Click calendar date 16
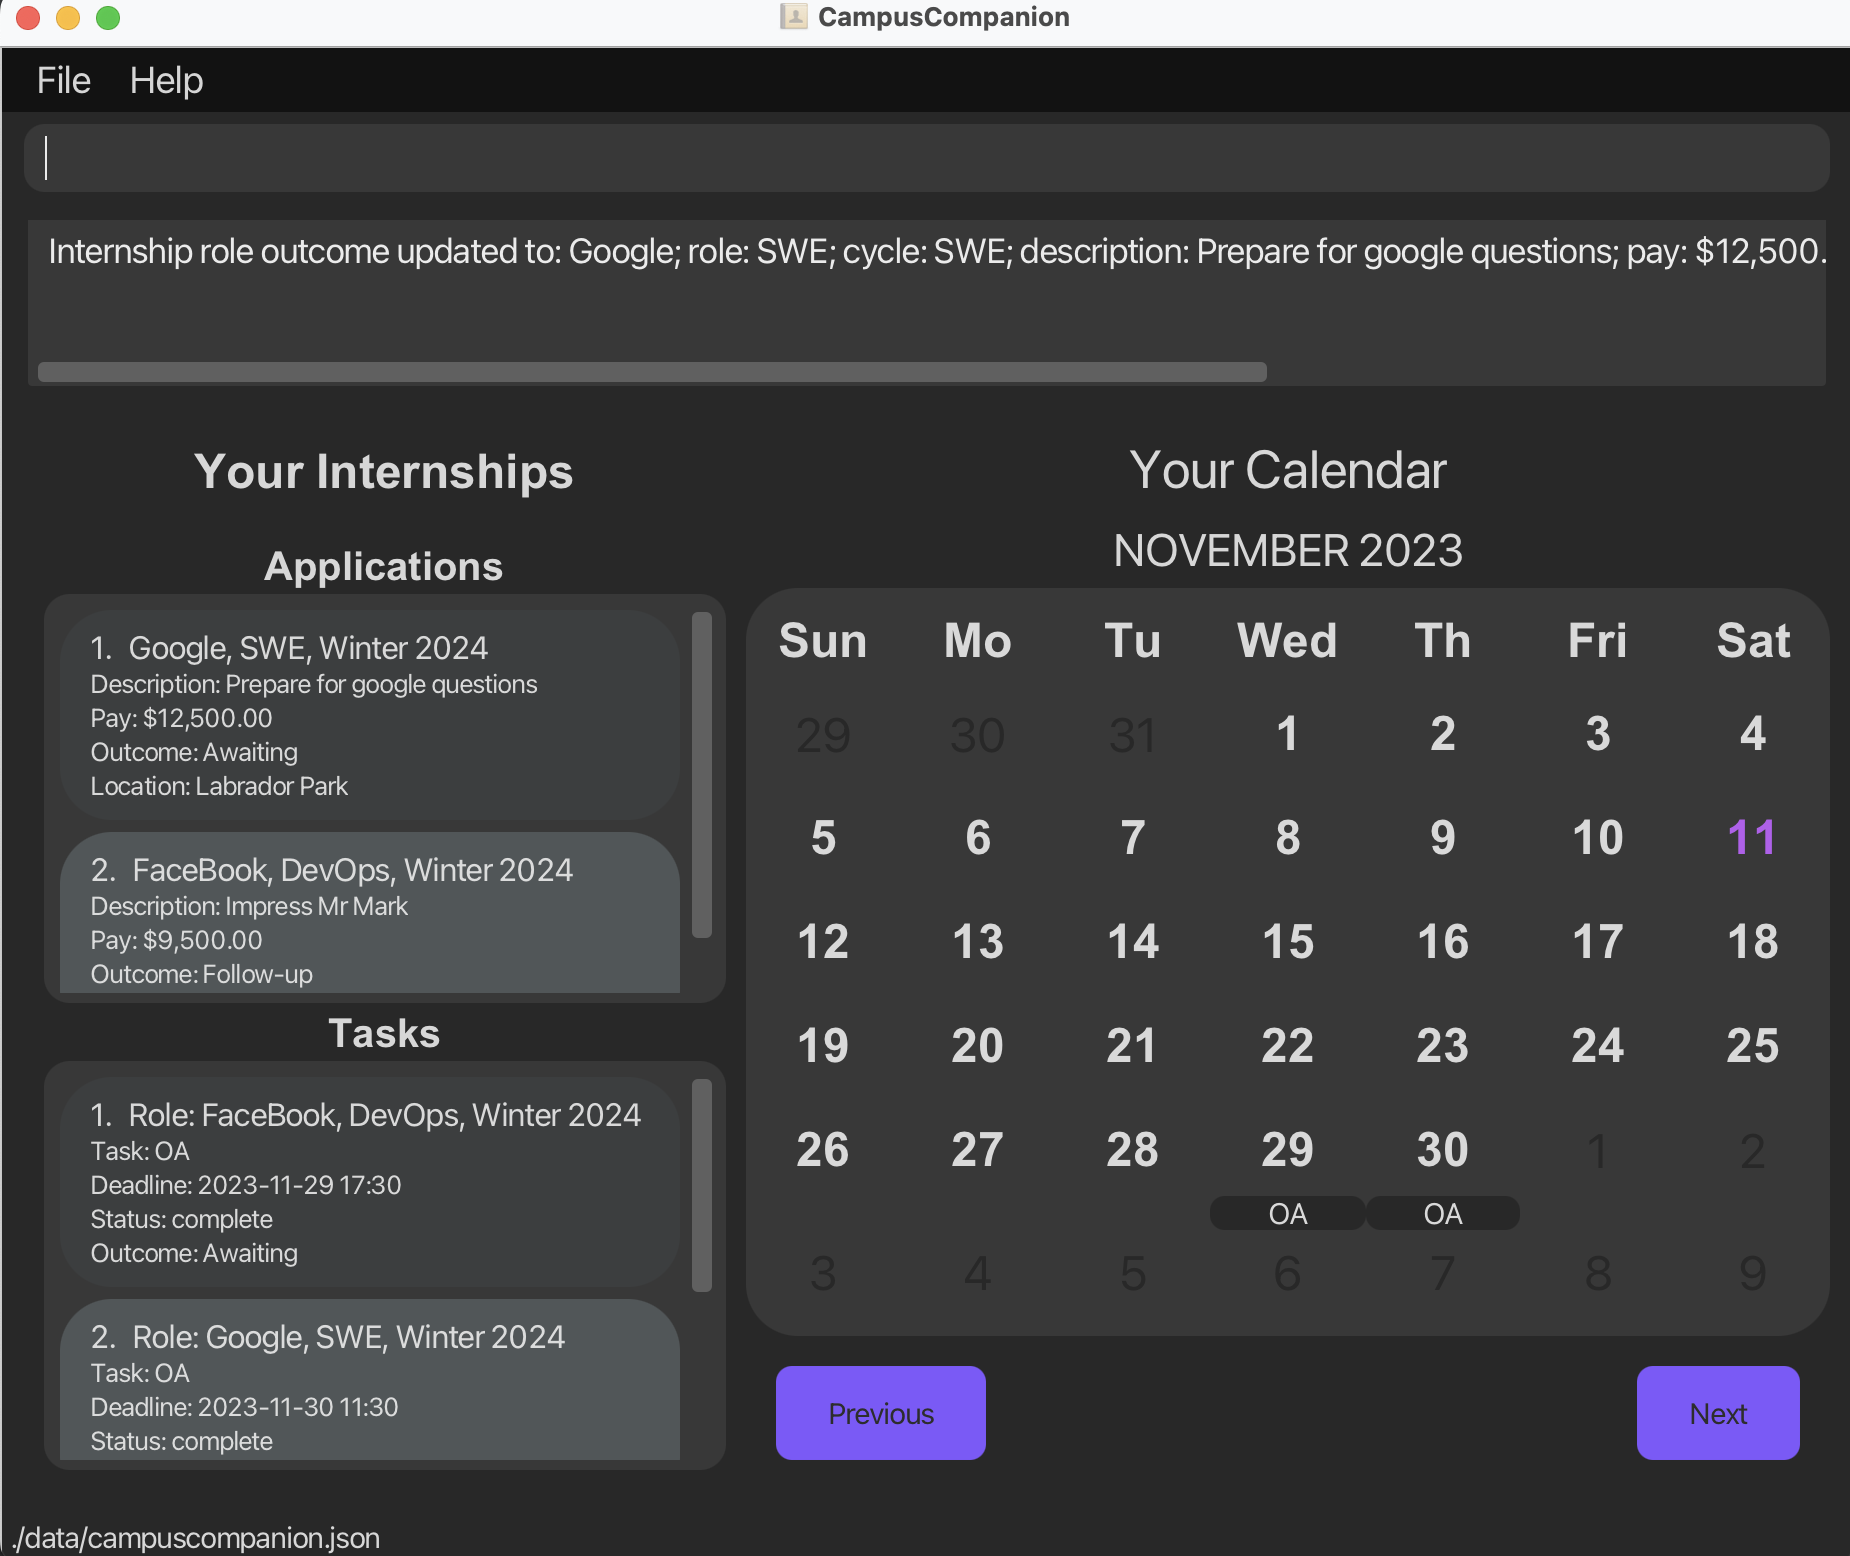Screen dimensions: 1850x1556 pos(1442,942)
